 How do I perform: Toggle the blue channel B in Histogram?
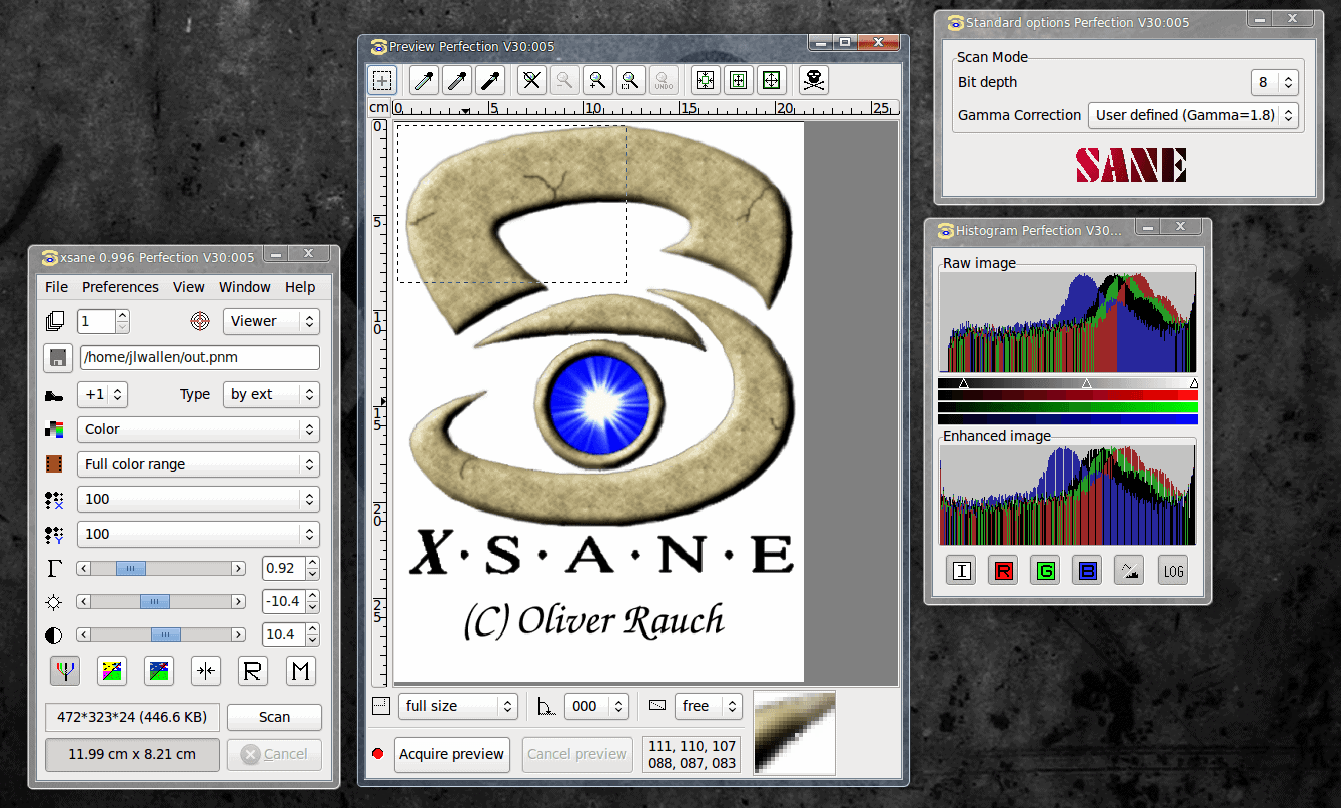1088,571
